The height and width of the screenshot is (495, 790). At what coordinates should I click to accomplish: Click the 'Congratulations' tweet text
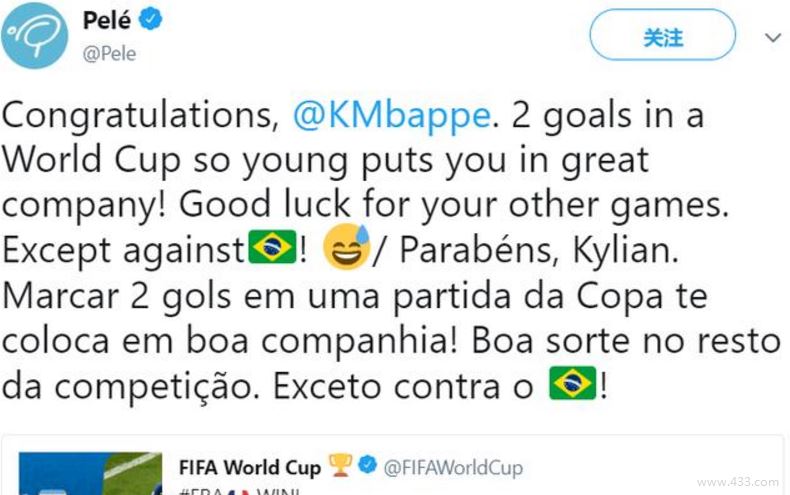click(x=140, y=115)
